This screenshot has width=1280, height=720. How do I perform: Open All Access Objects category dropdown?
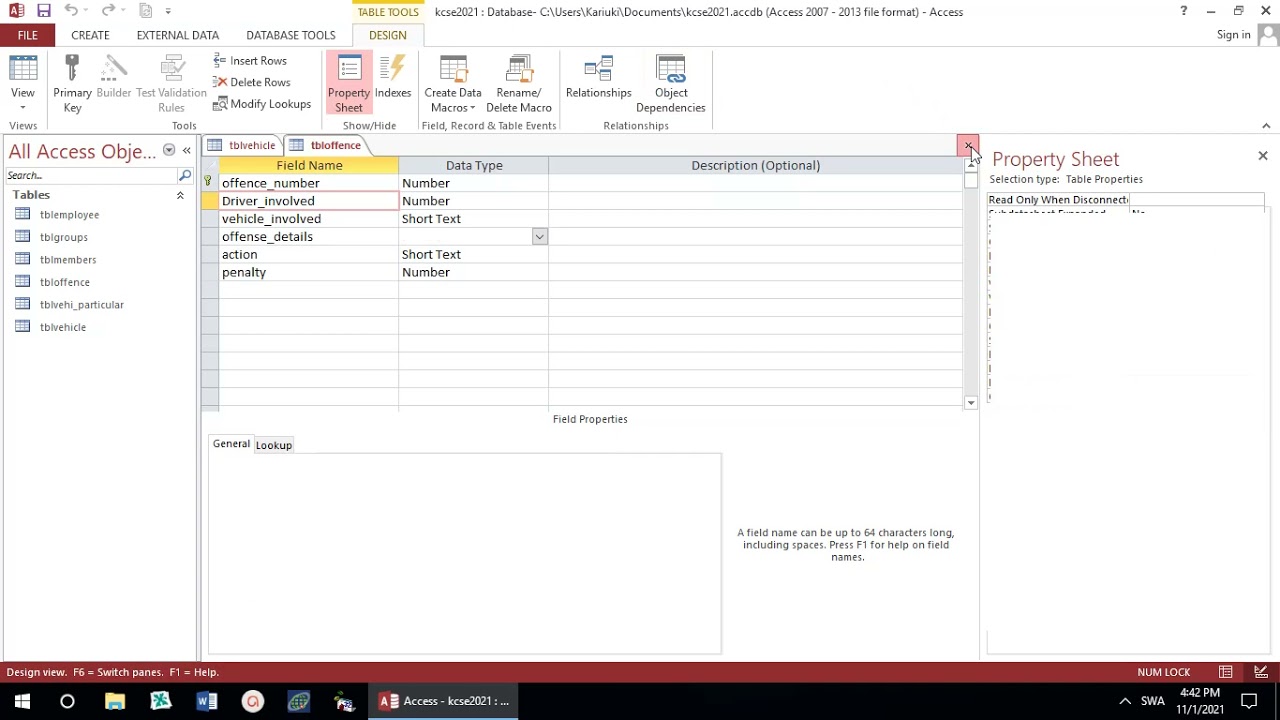[169, 151]
